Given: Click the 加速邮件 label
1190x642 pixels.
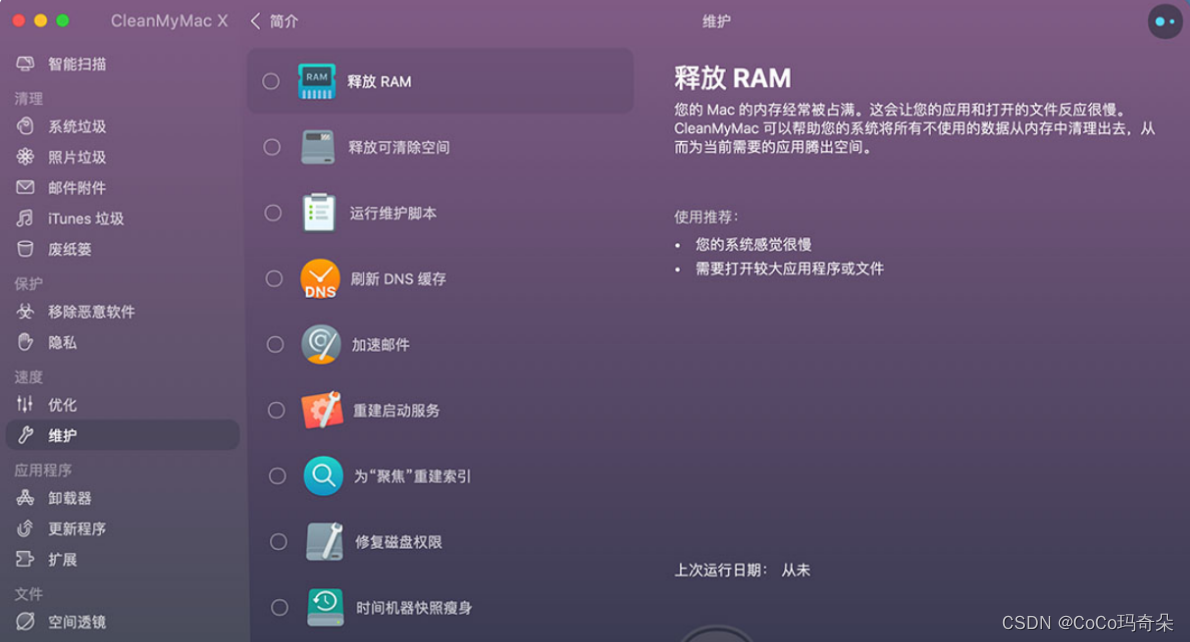Looking at the screenshot, I should pos(381,345).
